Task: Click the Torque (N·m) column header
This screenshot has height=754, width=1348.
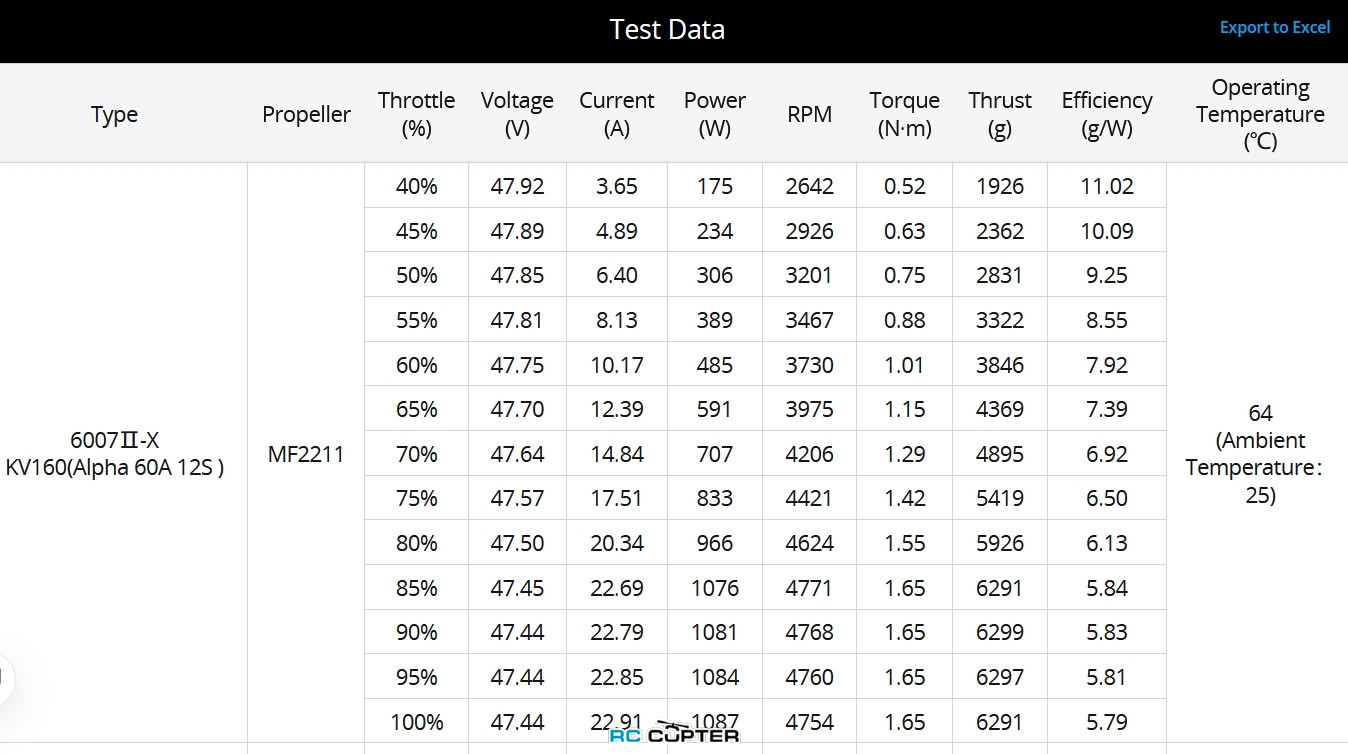Action: click(x=904, y=114)
